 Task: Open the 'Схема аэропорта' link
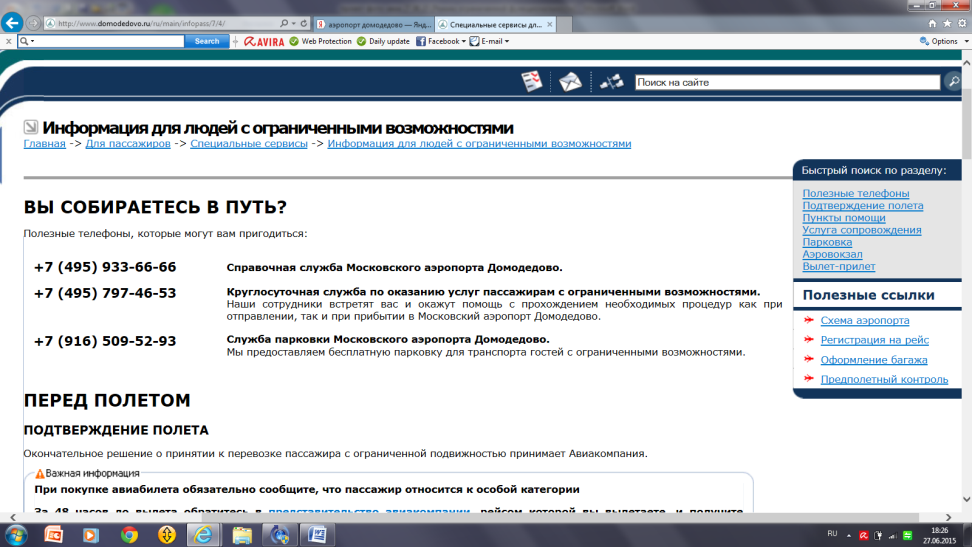click(x=865, y=320)
